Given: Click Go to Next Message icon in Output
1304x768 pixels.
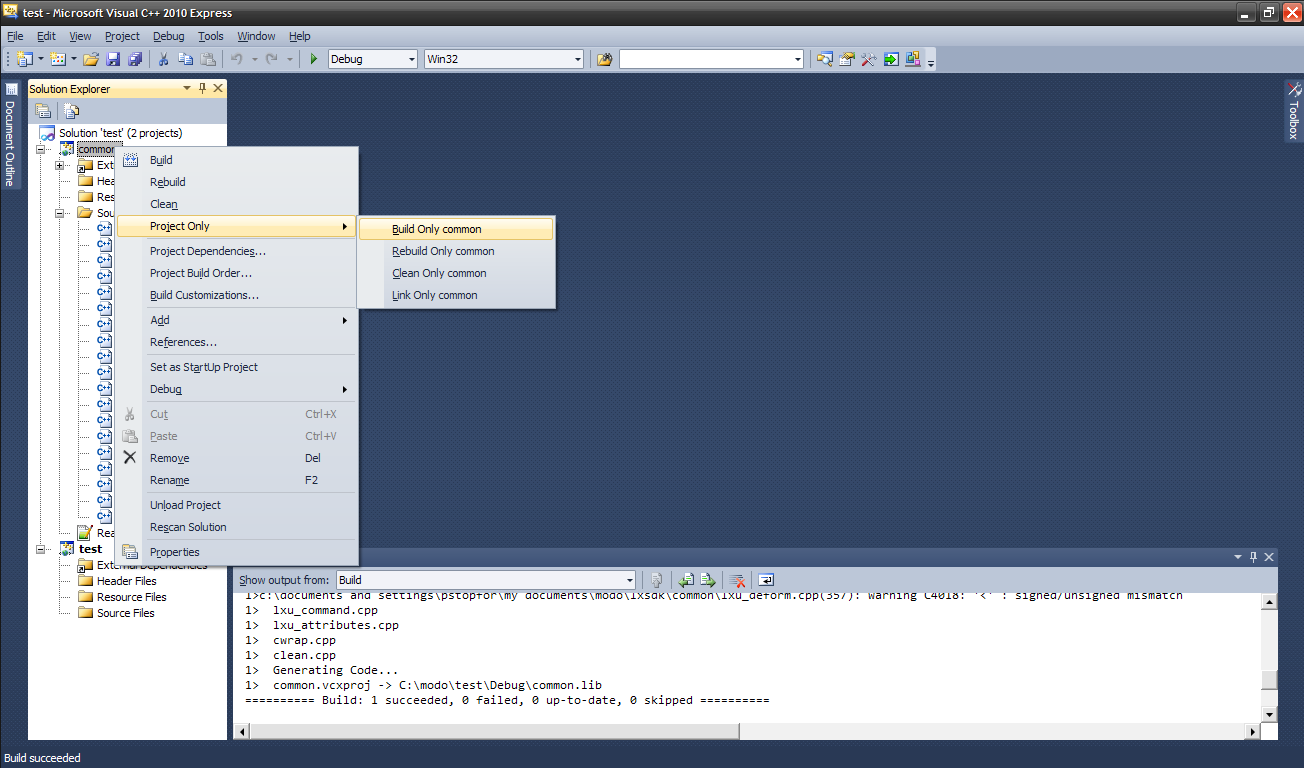Looking at the screenshot, I should coord(708,580).
